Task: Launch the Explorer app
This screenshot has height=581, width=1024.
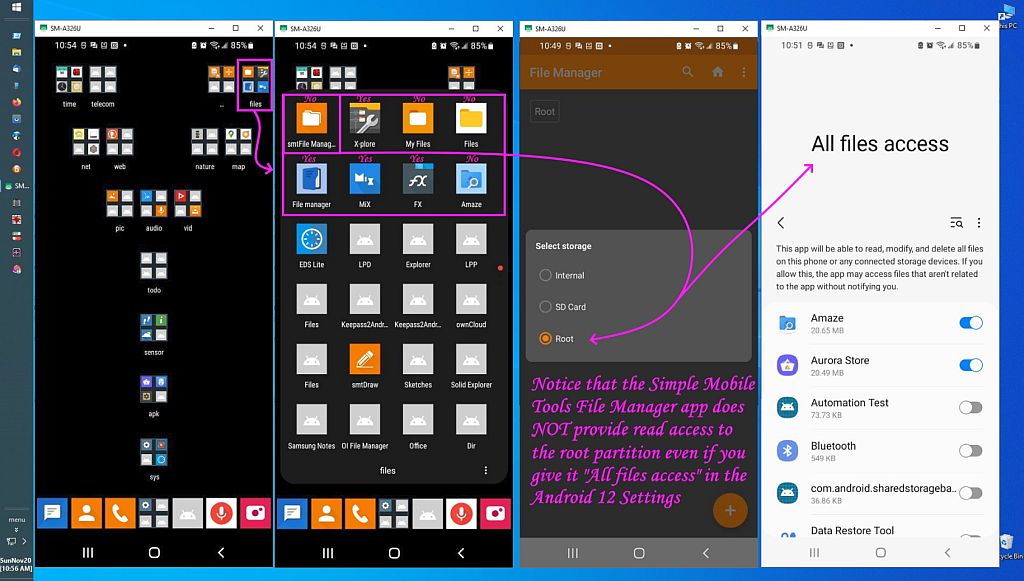Action: (418, 240)
